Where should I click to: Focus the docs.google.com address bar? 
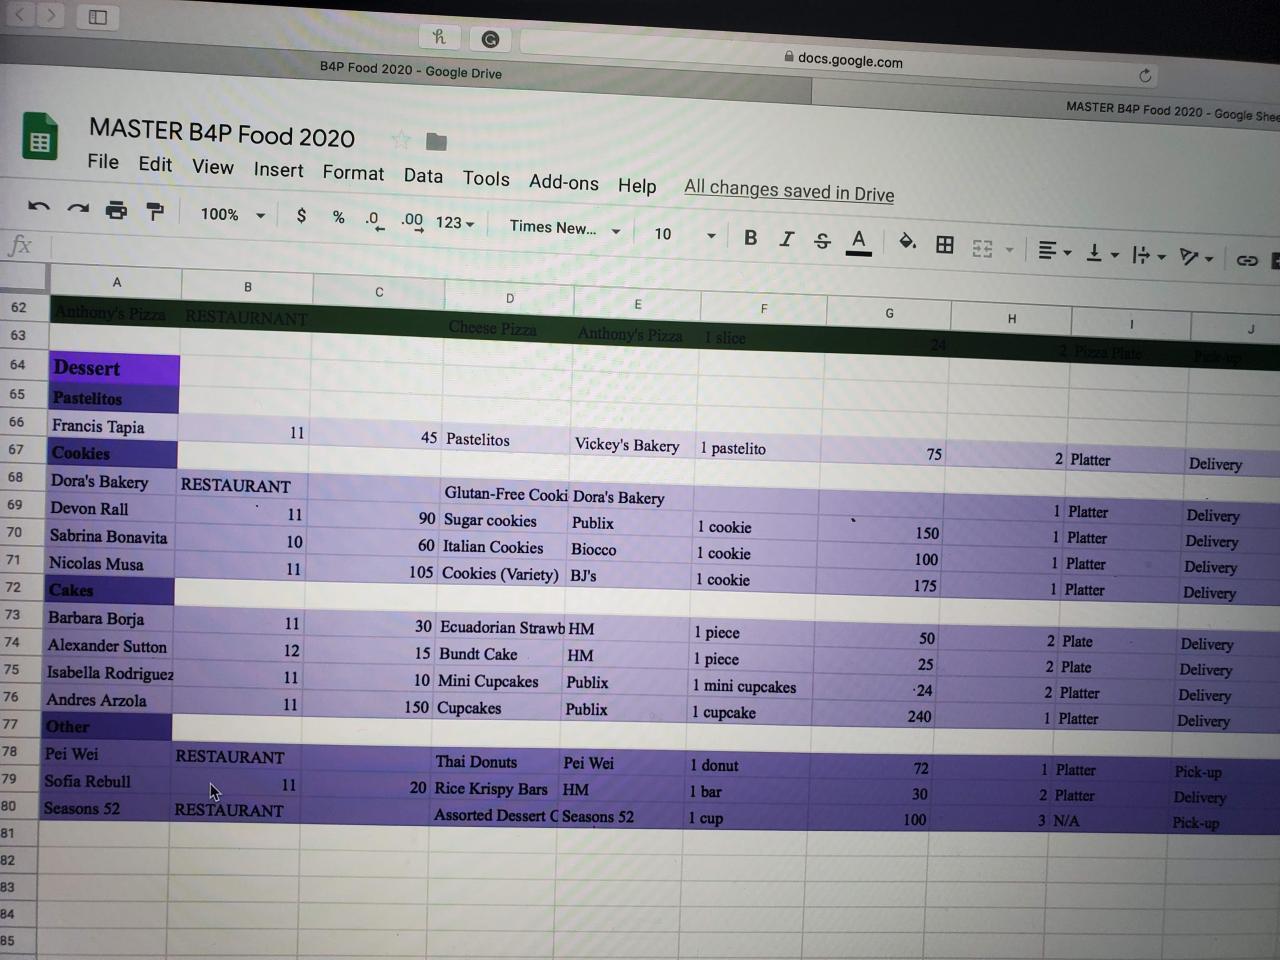(x=850, y=60)
